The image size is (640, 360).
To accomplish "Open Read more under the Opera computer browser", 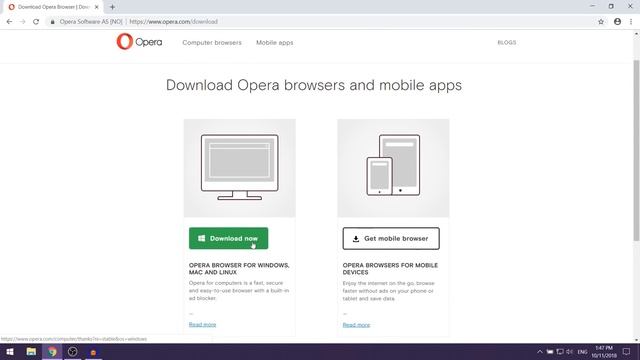I will coord(202,324).
